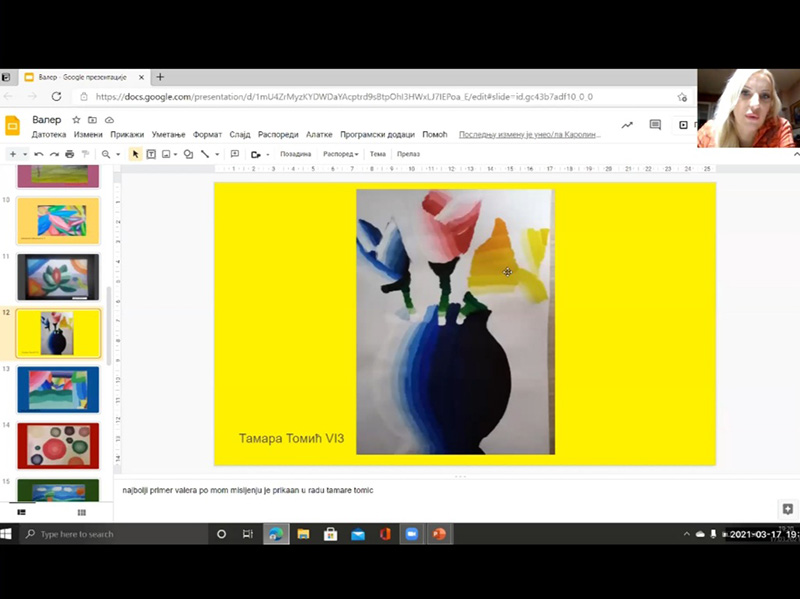
Task: Select slide 13 thumbnail
Action: click(x=58, y=390)
